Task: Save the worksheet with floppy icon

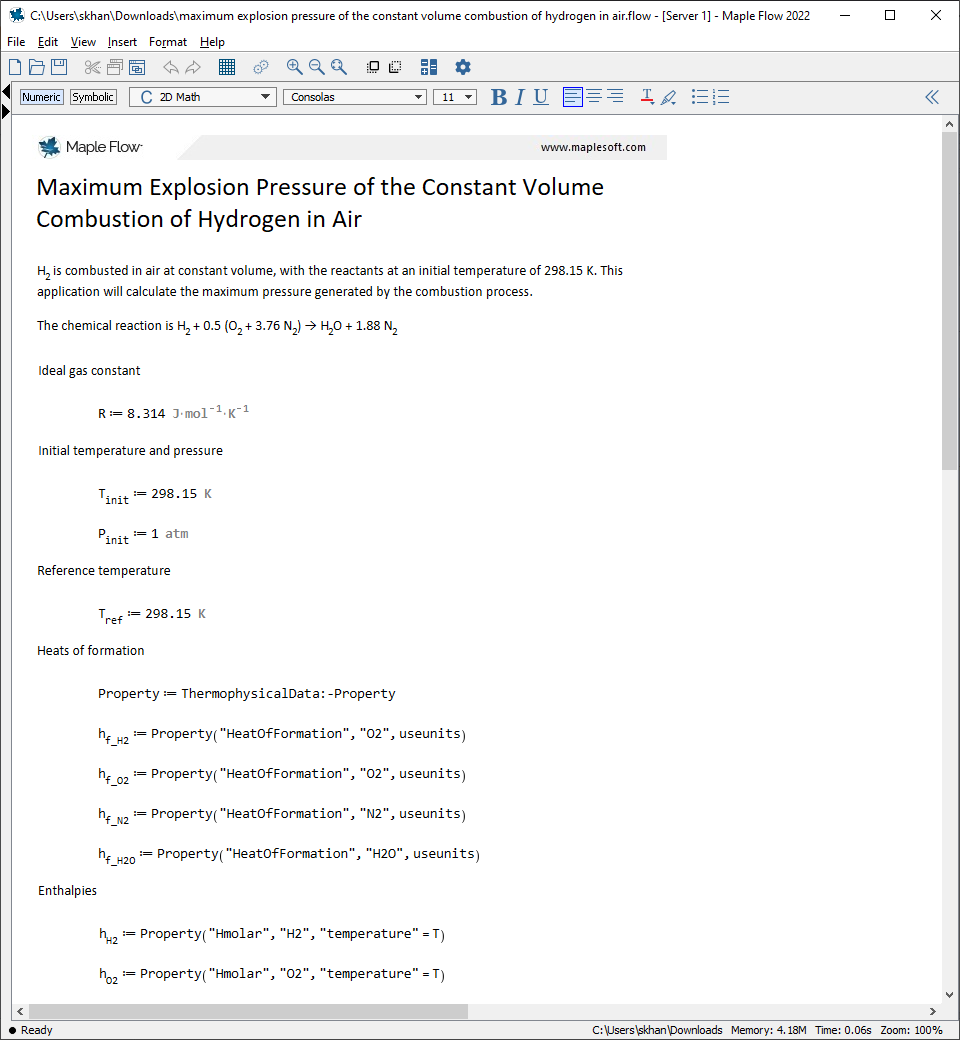Action: click(x=59, y=67)
